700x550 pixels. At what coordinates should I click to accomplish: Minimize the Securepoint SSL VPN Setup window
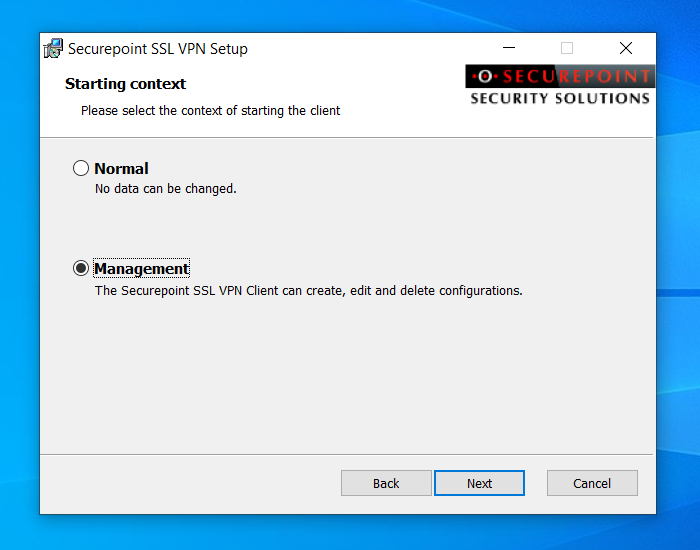[509, 48]
